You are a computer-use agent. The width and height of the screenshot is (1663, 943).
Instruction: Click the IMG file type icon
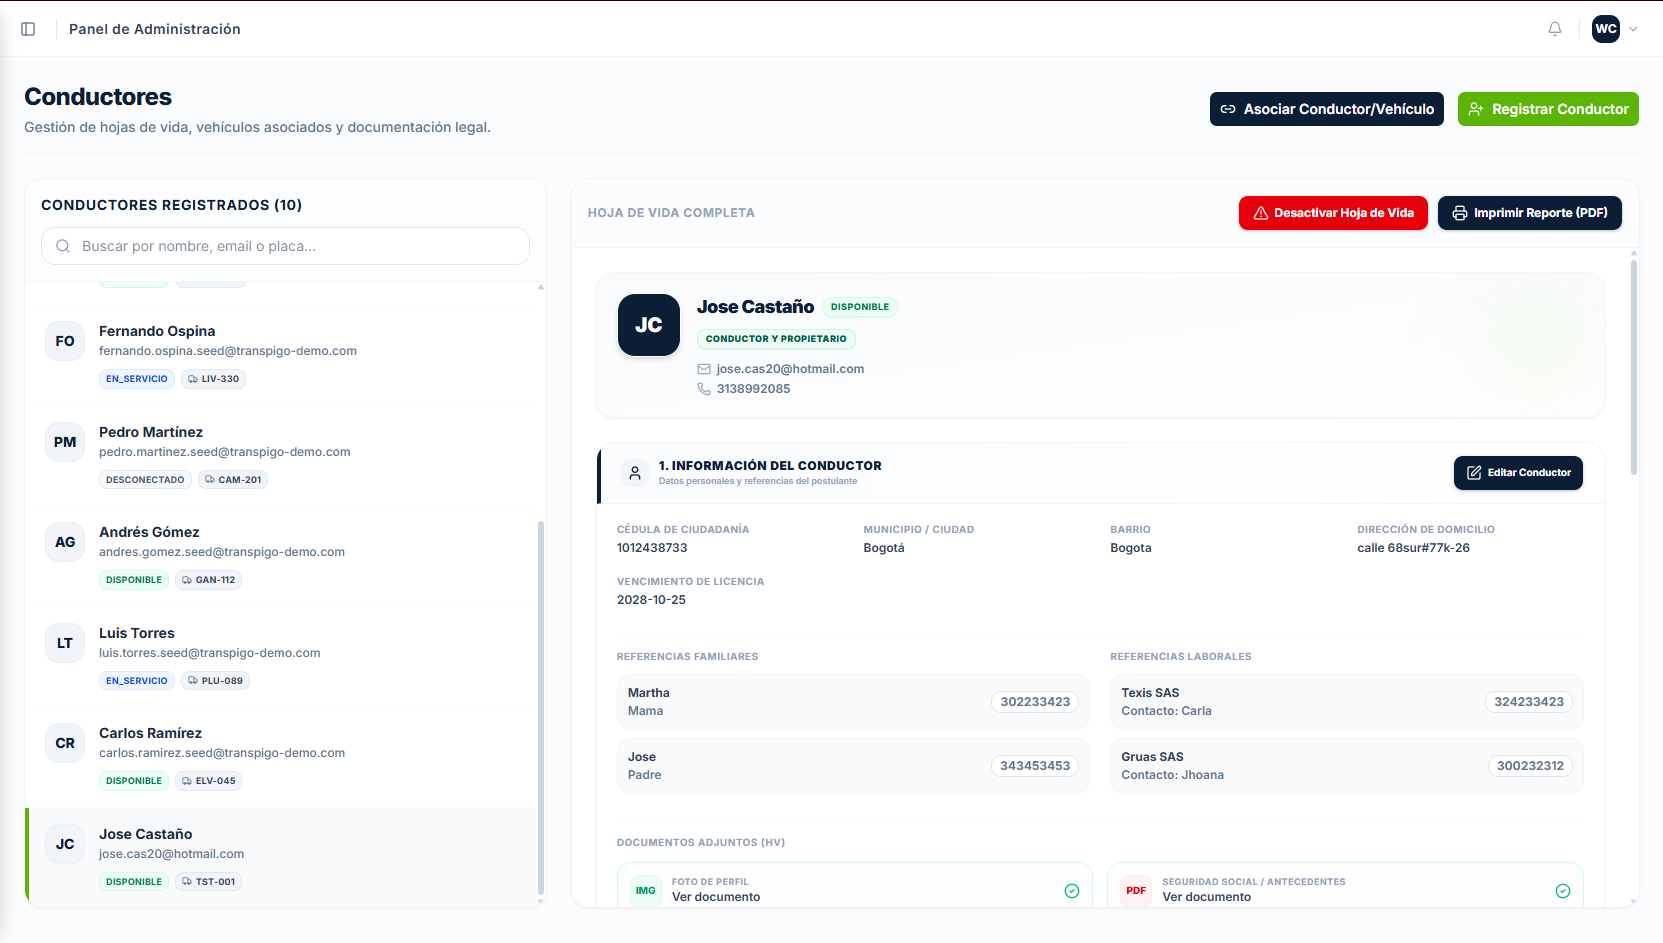(x=646, y=891)
